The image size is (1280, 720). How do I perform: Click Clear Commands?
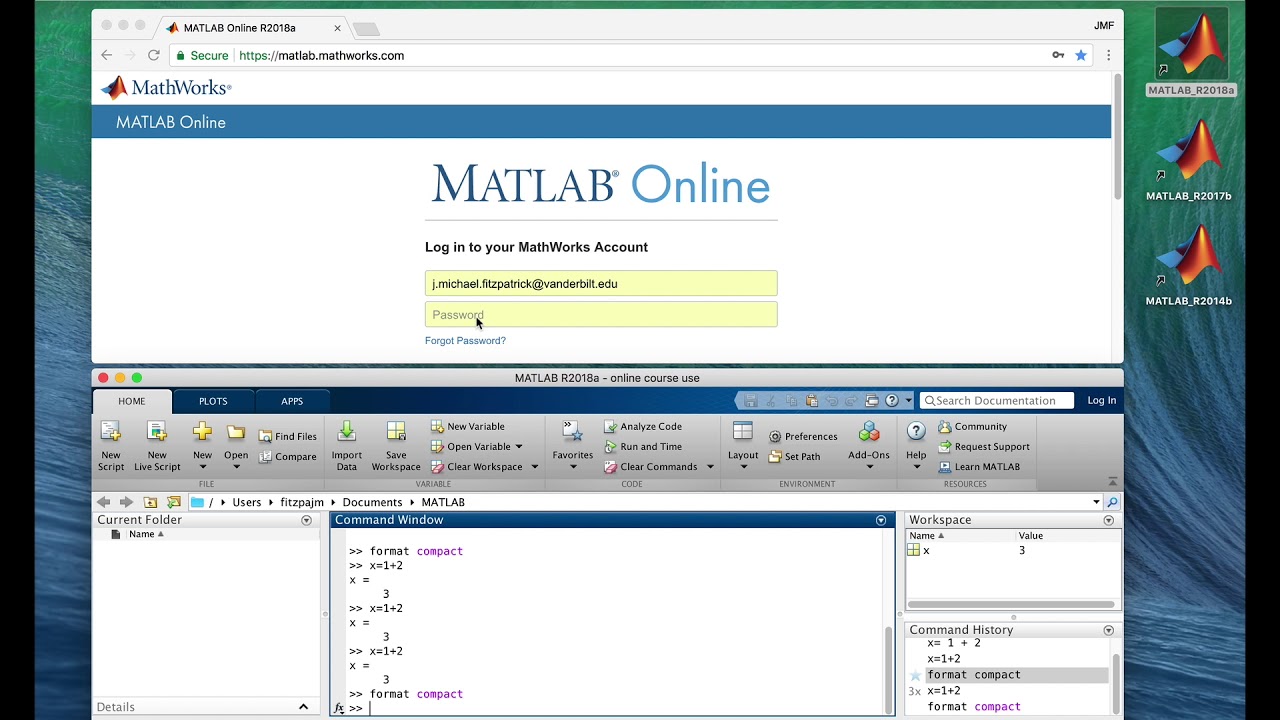(x=651, y=466)
